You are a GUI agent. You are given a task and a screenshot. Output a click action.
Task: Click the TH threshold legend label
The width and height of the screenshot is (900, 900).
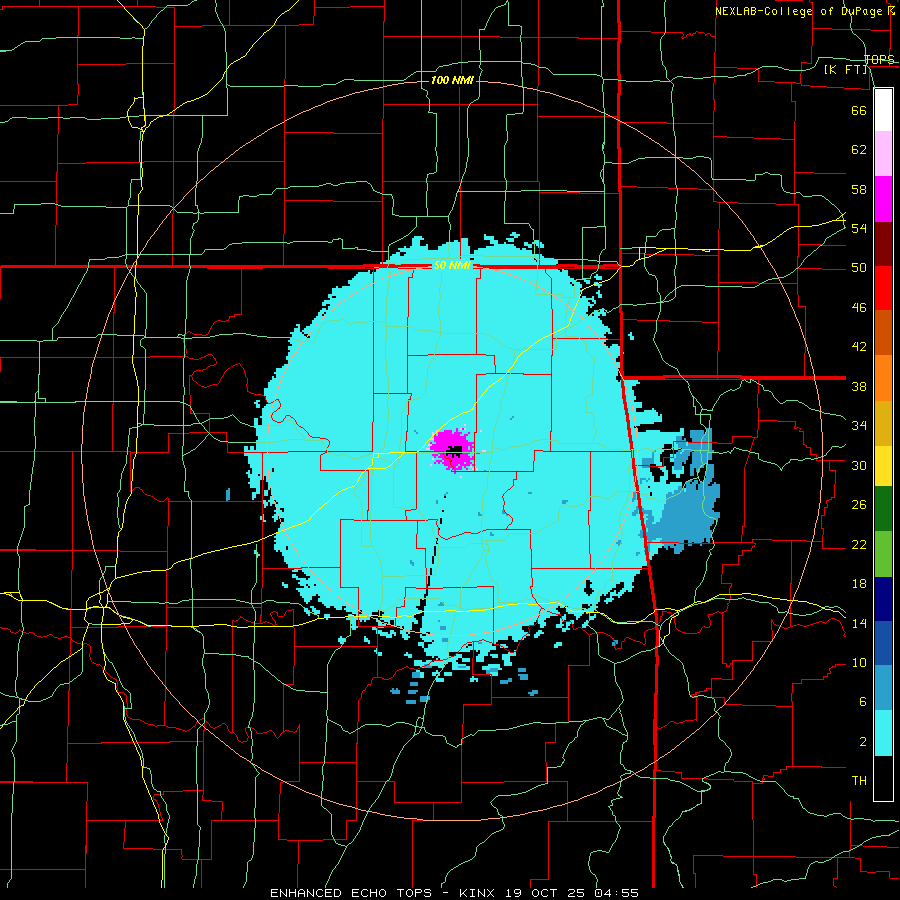tap(859, 781)
